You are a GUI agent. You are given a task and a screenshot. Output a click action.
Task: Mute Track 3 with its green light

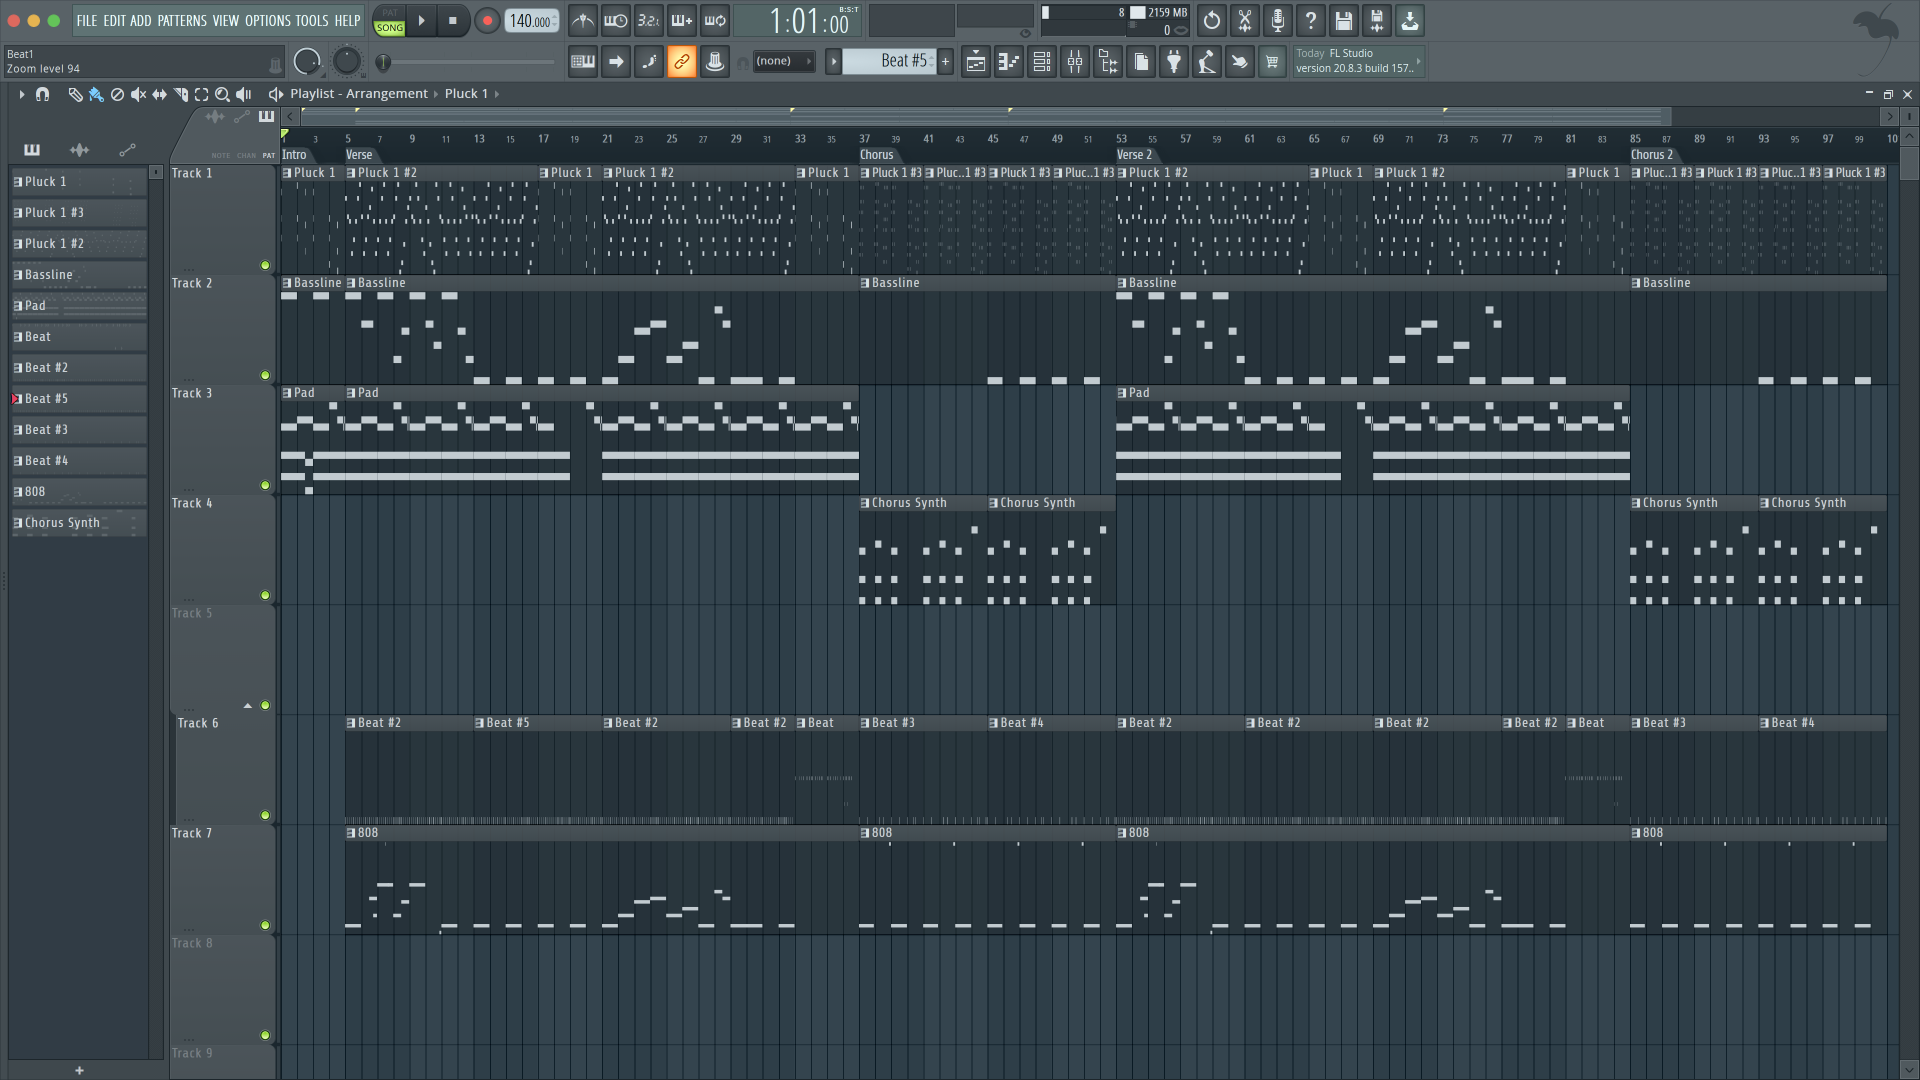pos(265,486)
